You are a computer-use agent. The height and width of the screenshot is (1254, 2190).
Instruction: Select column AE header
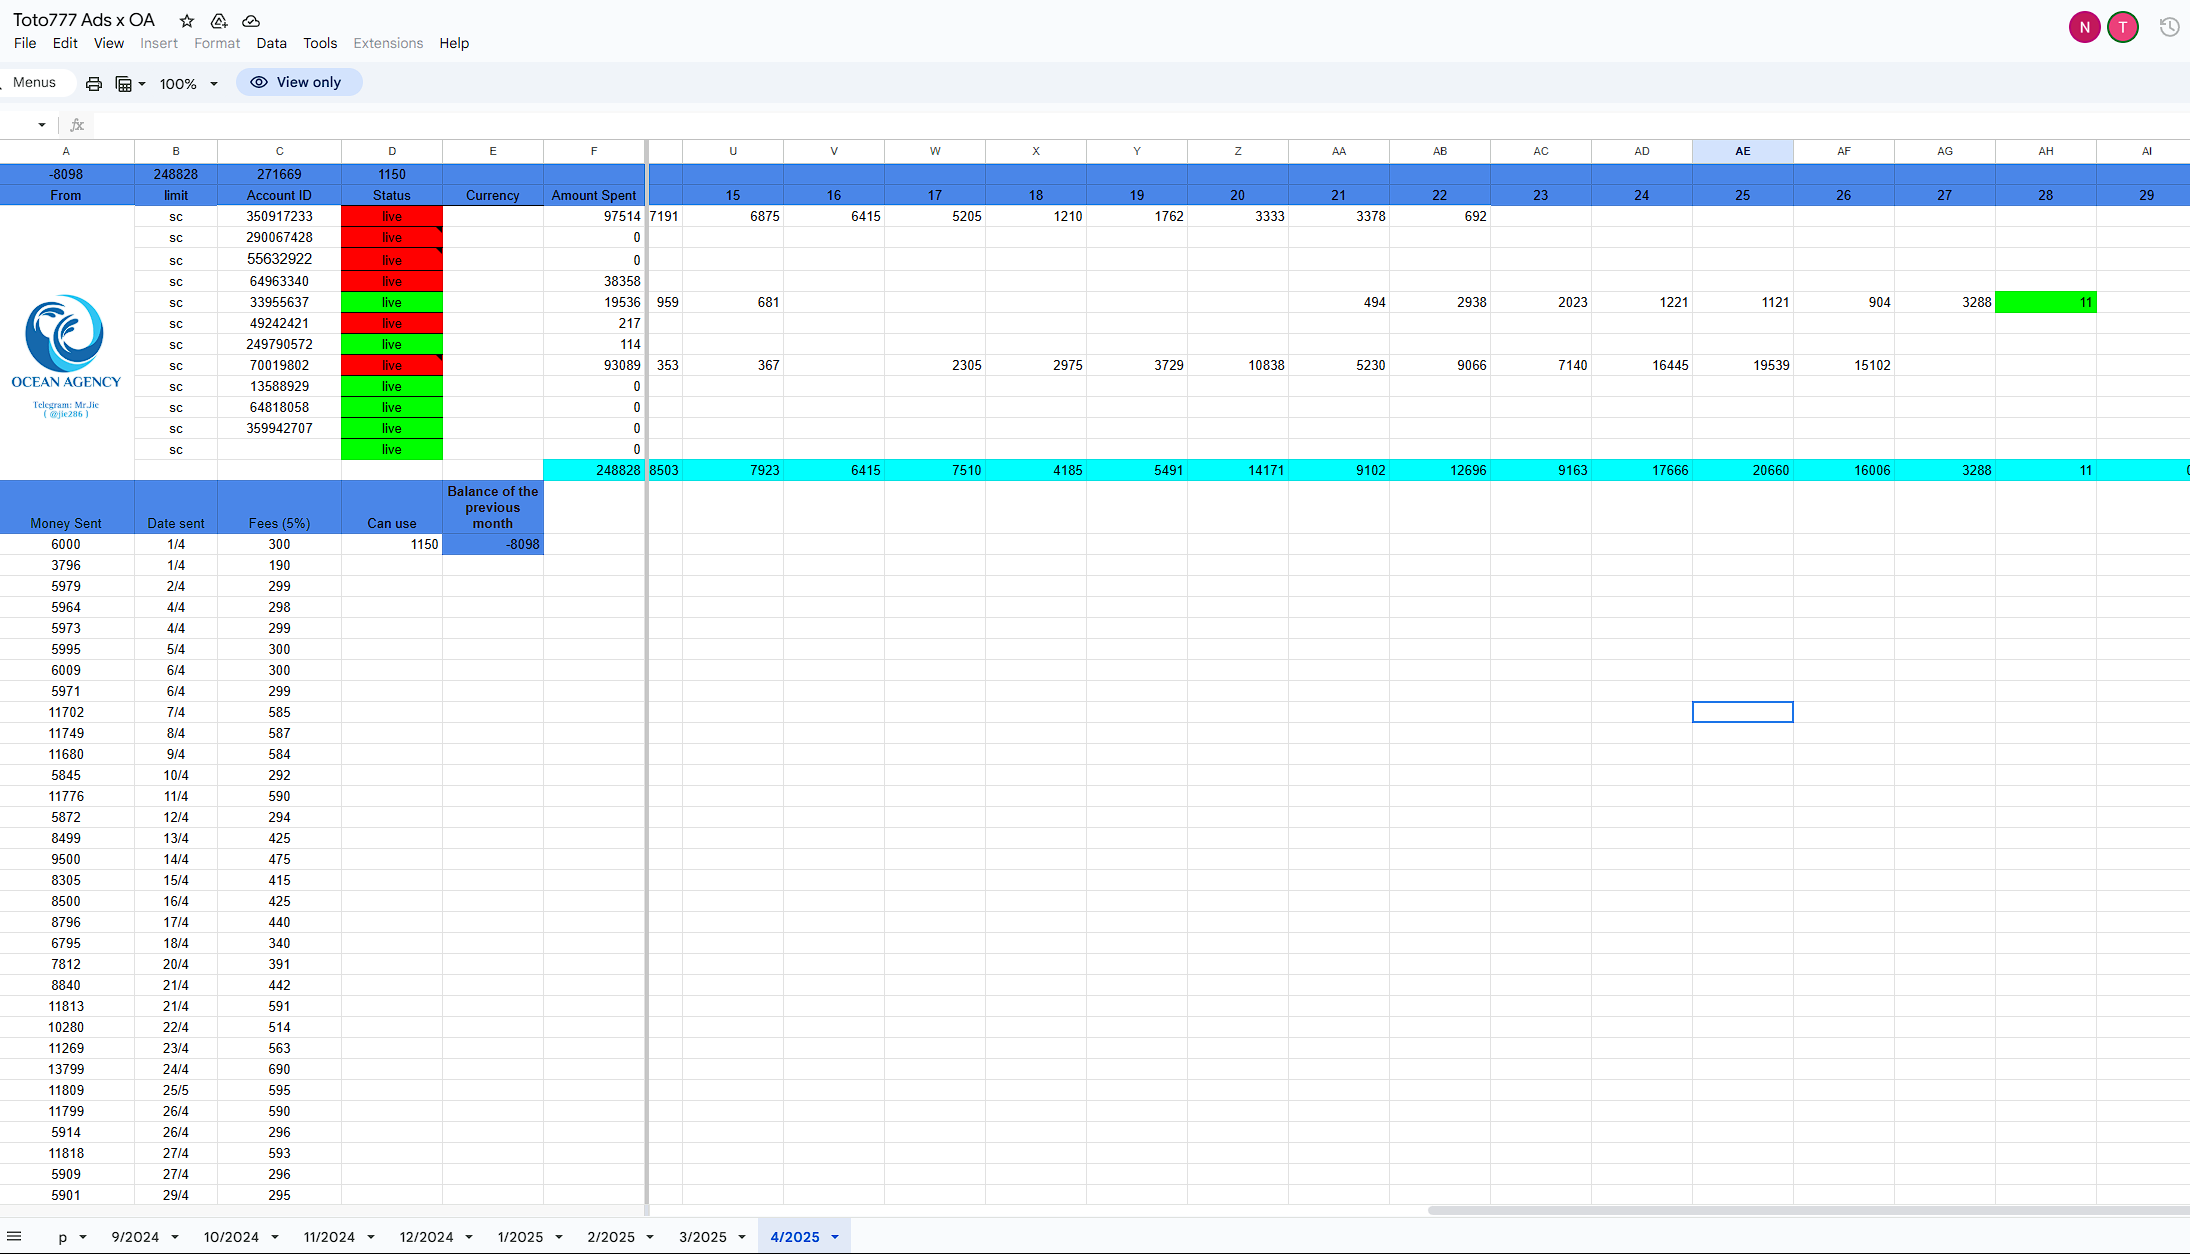[x=1742, y=151]
